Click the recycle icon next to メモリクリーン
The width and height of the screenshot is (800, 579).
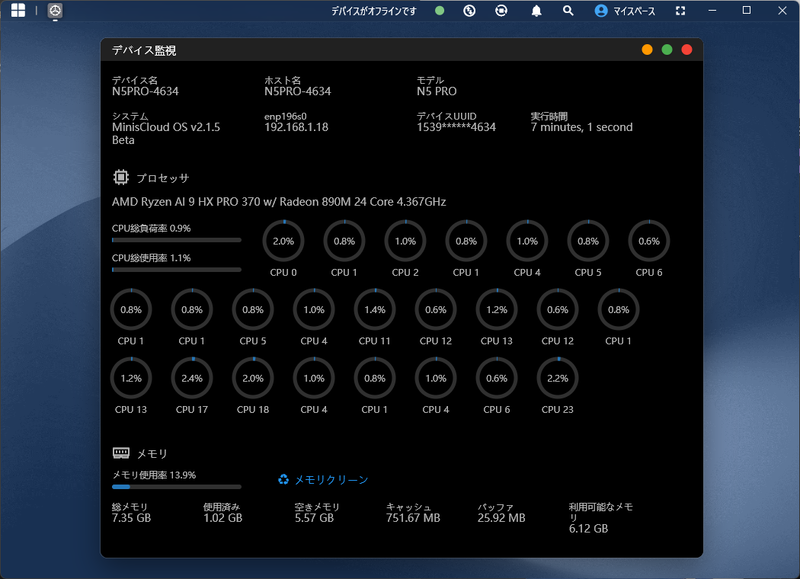283,479
